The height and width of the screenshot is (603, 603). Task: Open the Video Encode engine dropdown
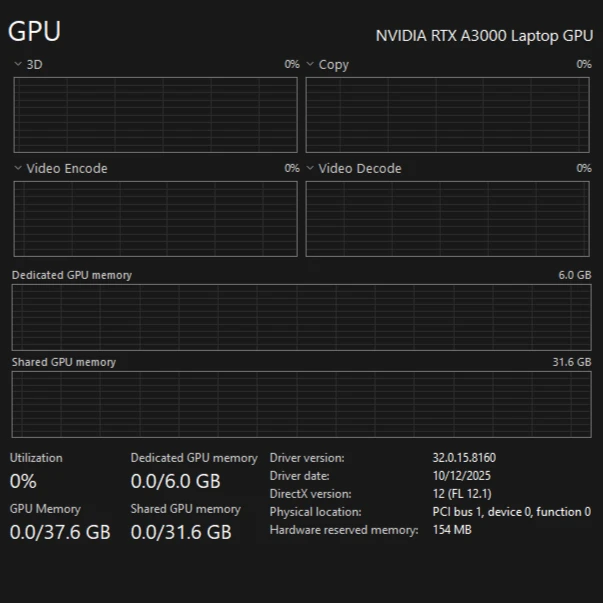tap(18, 168)
